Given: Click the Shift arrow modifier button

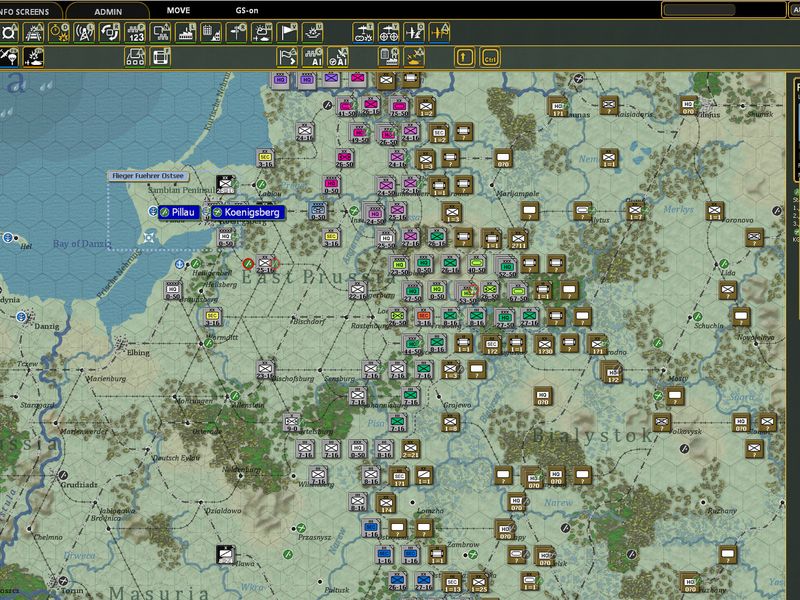Looking at the screenshot, I should point(464,57).
